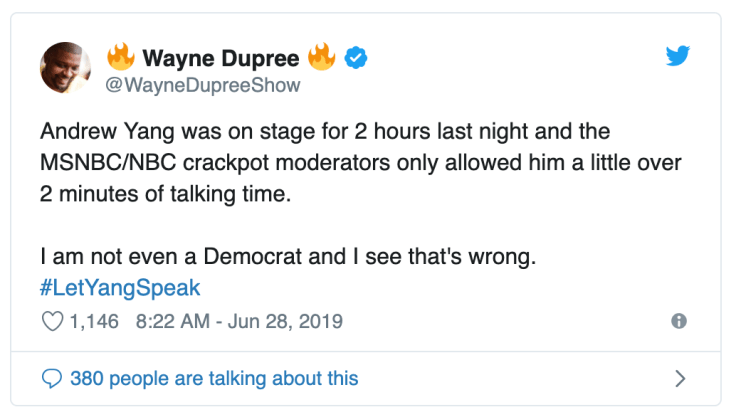The width and height of the screenshot is (736, 417).
Task: Click the info icon beside the date
Action: (x=679, y=321)
